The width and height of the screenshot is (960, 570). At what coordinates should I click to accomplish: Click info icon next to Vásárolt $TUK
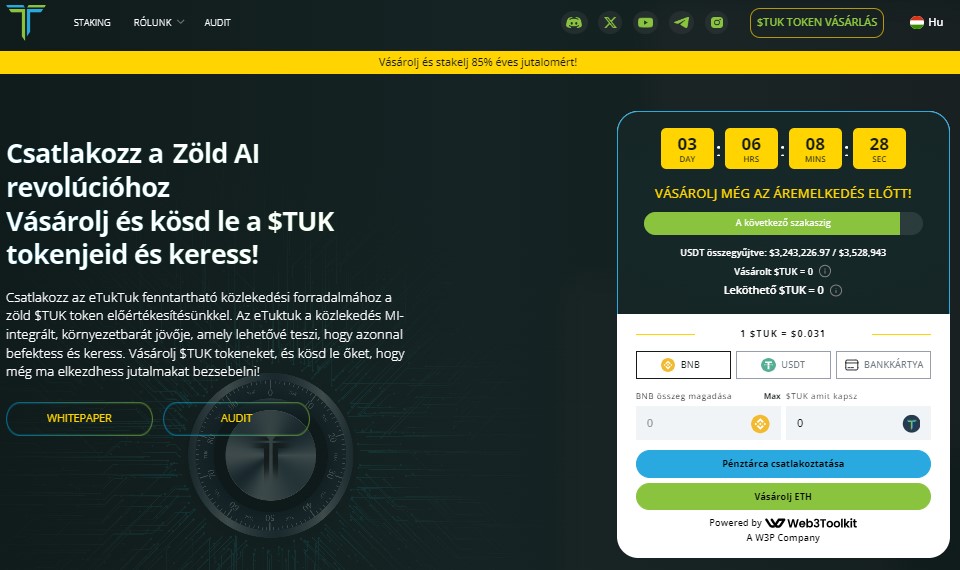tap(825, 272)
